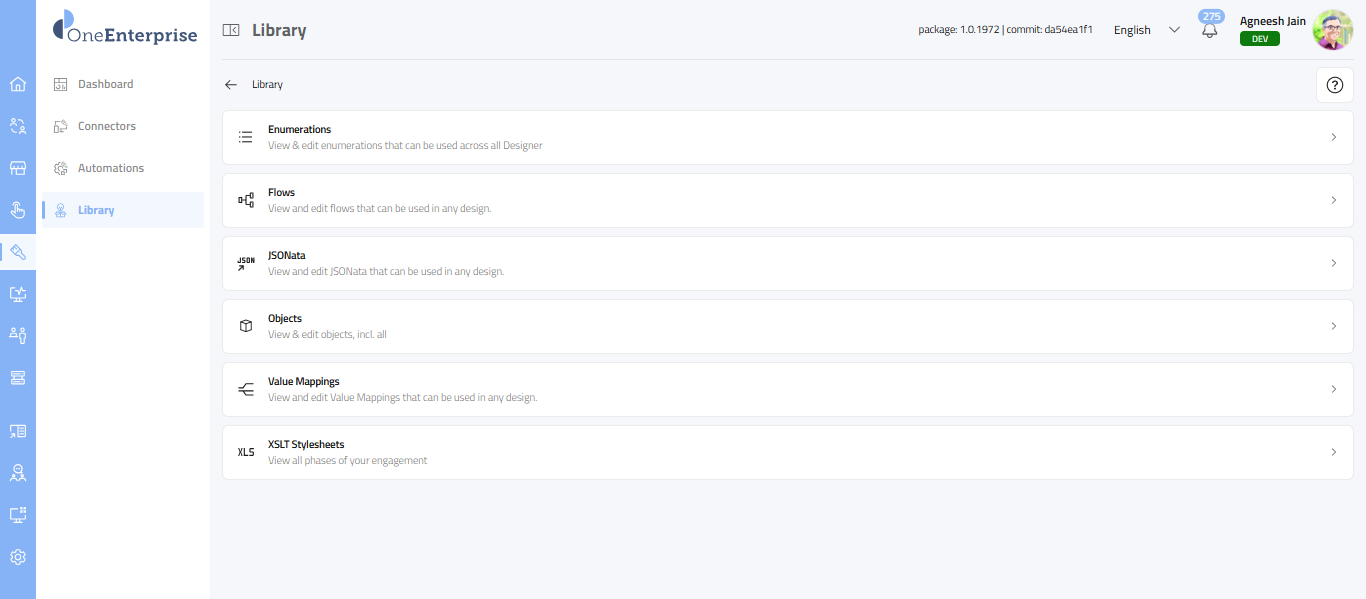Viewport: 1366px width, 599px height.
Task: Select the touch pointer icon in left rail
Action: coord(17,210)
